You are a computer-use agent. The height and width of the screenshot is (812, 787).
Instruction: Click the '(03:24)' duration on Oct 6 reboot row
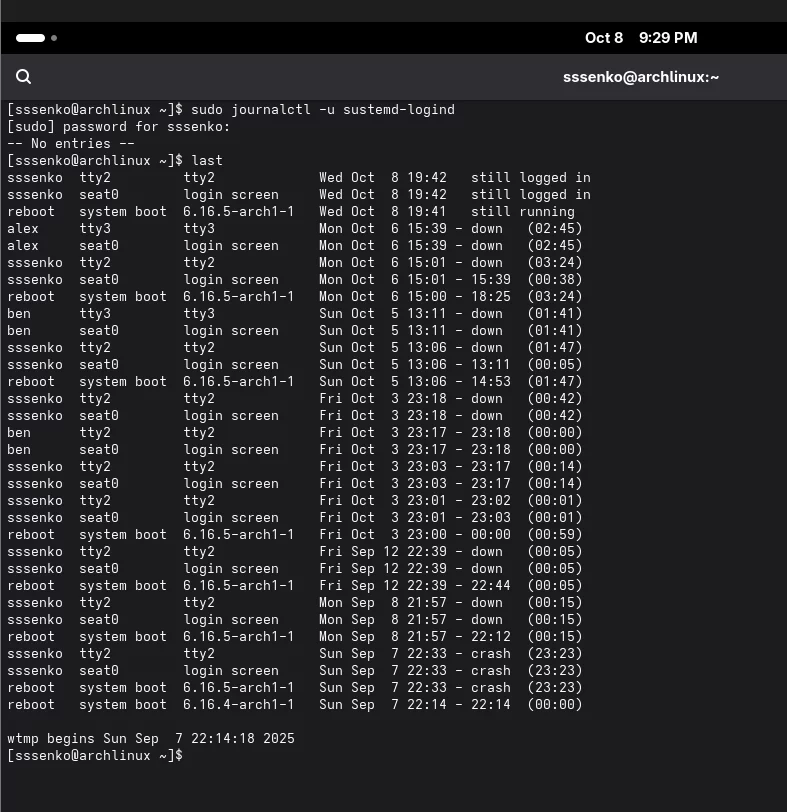click(x=554, y=296)
